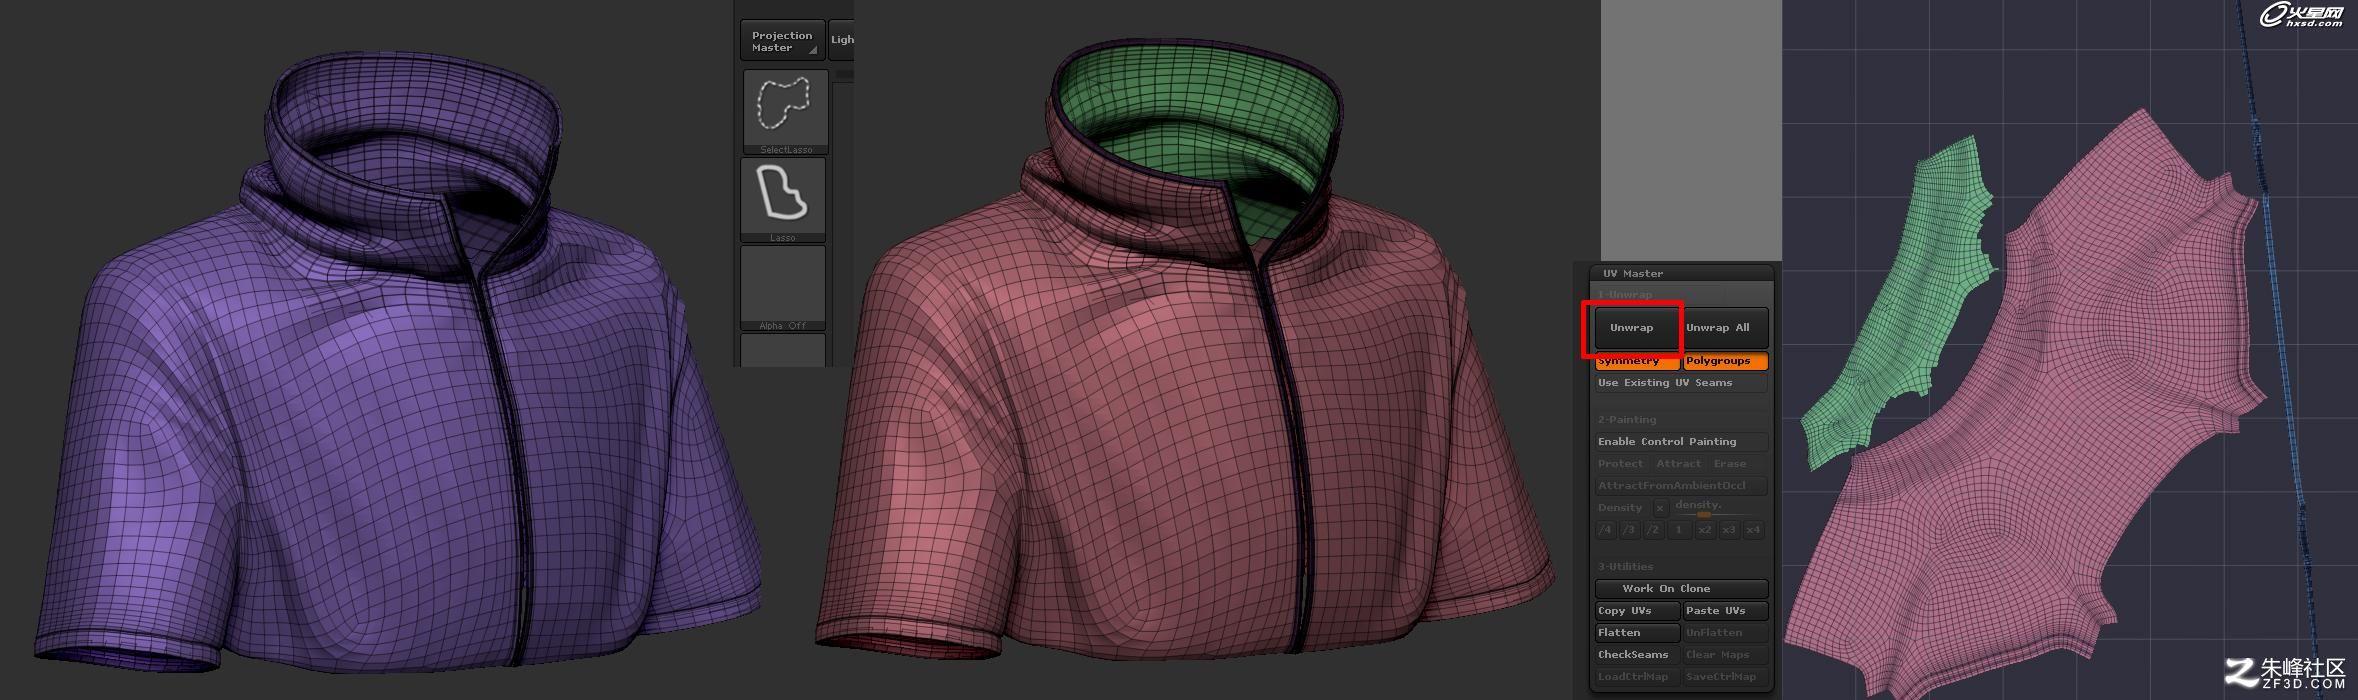The width and height of the screenshot is (2358, 700).
Task: Set density preset to /3
Action: tap(1630, 530)
